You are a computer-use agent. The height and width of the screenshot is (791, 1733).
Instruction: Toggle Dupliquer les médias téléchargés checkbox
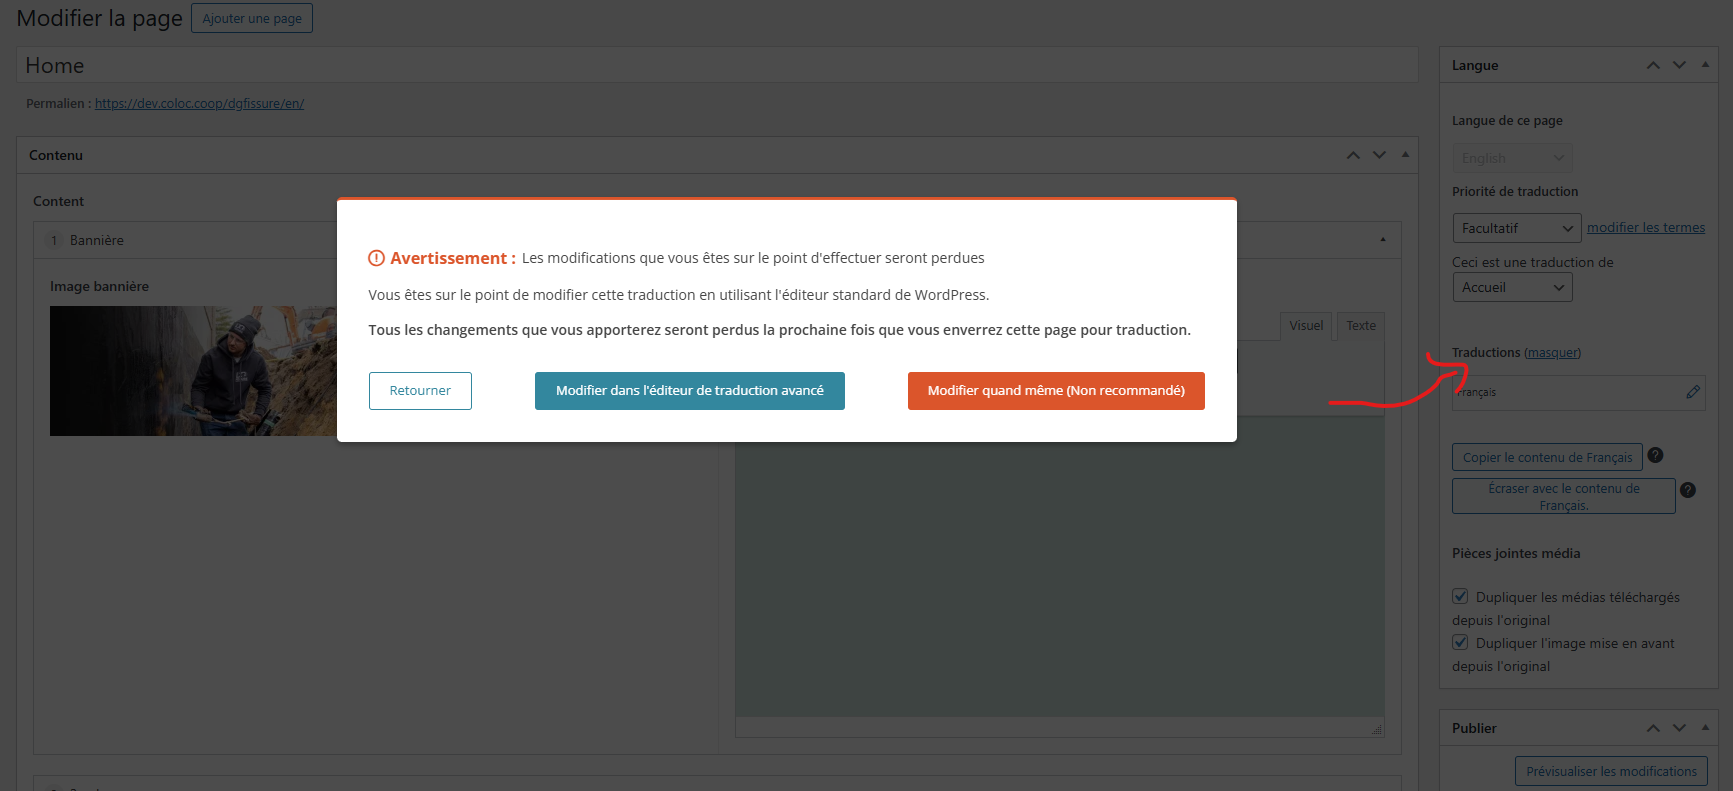tap(1460, 596)
